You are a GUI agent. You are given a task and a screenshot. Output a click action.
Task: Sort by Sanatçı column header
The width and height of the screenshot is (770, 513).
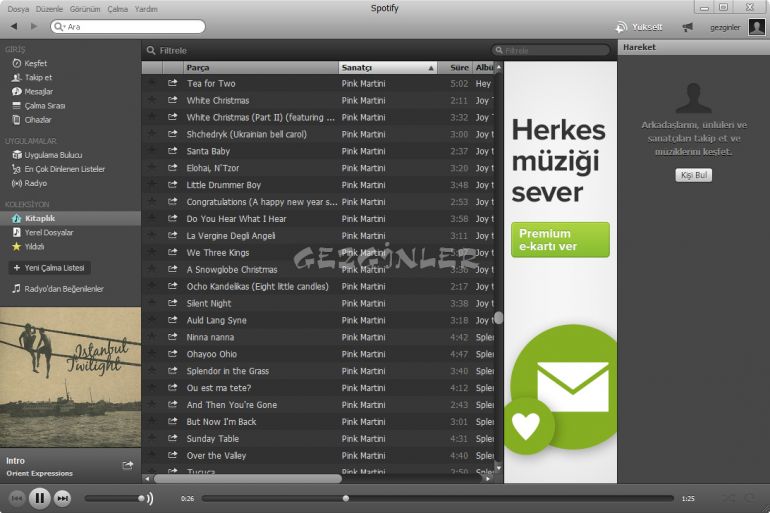click(x=388, y=68)
